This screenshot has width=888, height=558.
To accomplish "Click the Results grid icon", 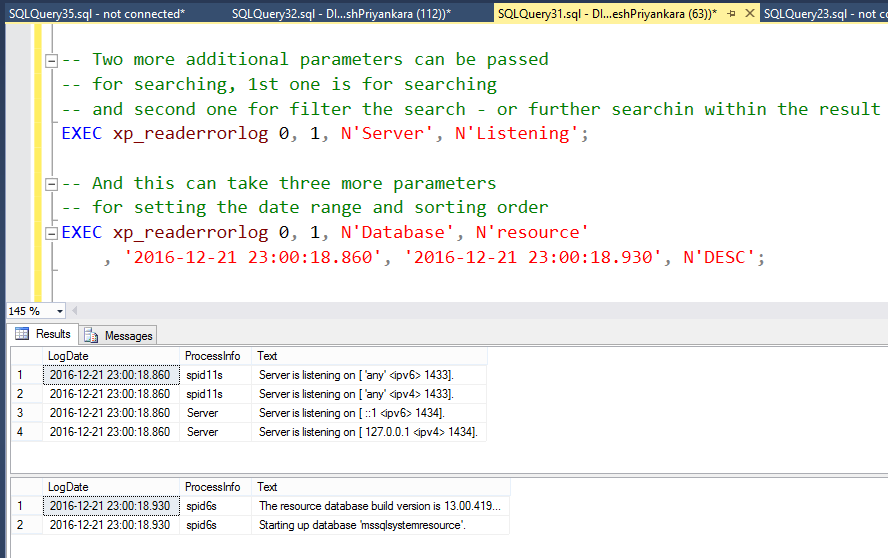I will point(22,334).
